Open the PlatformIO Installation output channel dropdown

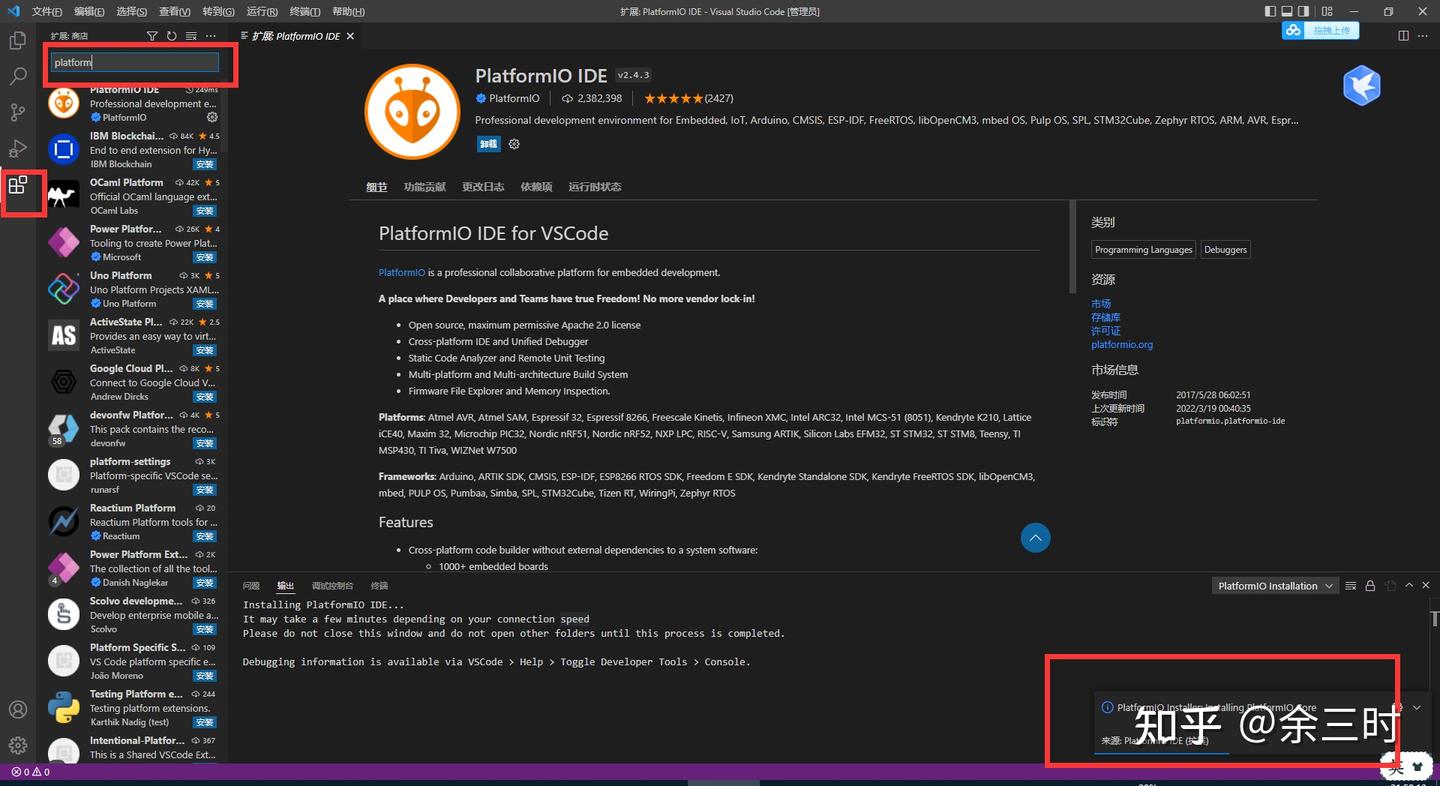[x=1275, y=585]
